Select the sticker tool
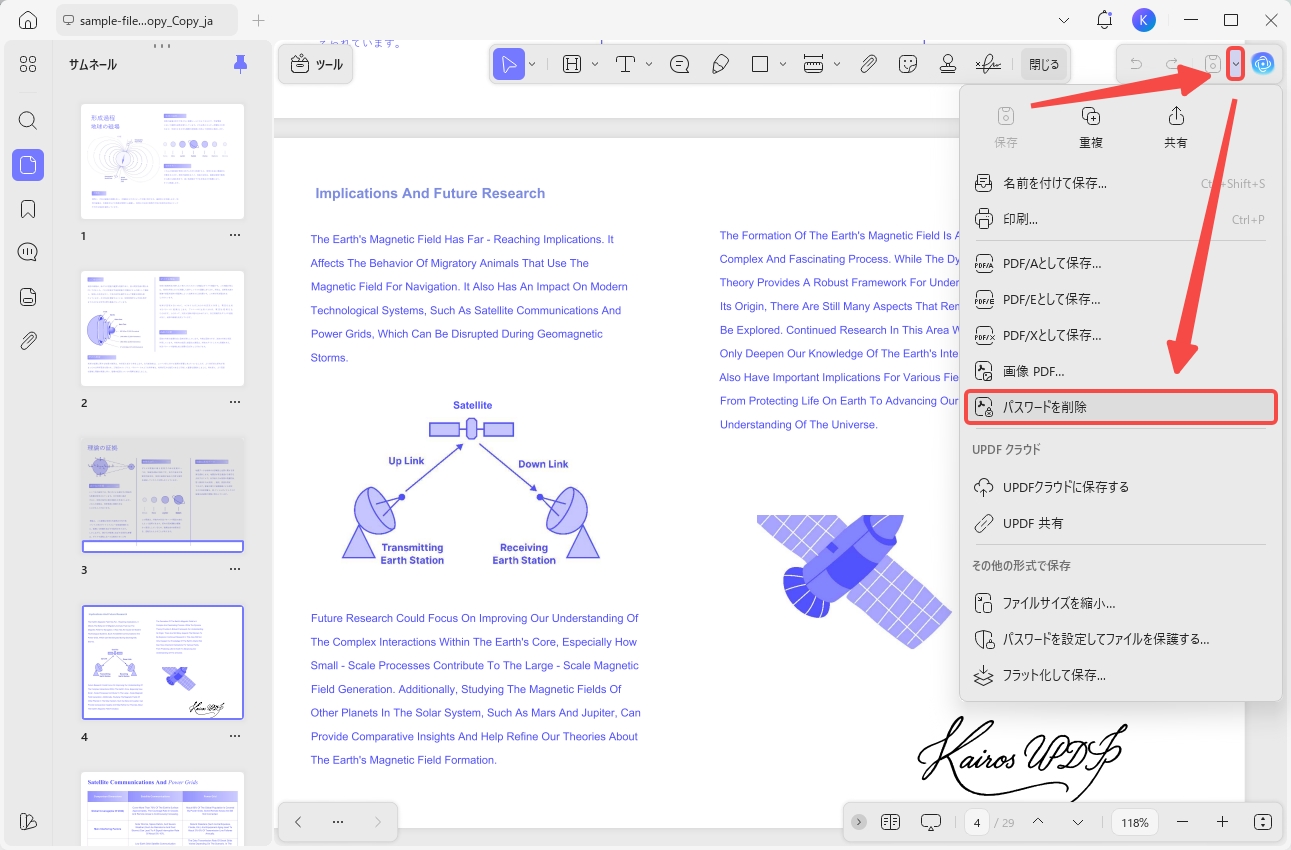 (908, 64)
